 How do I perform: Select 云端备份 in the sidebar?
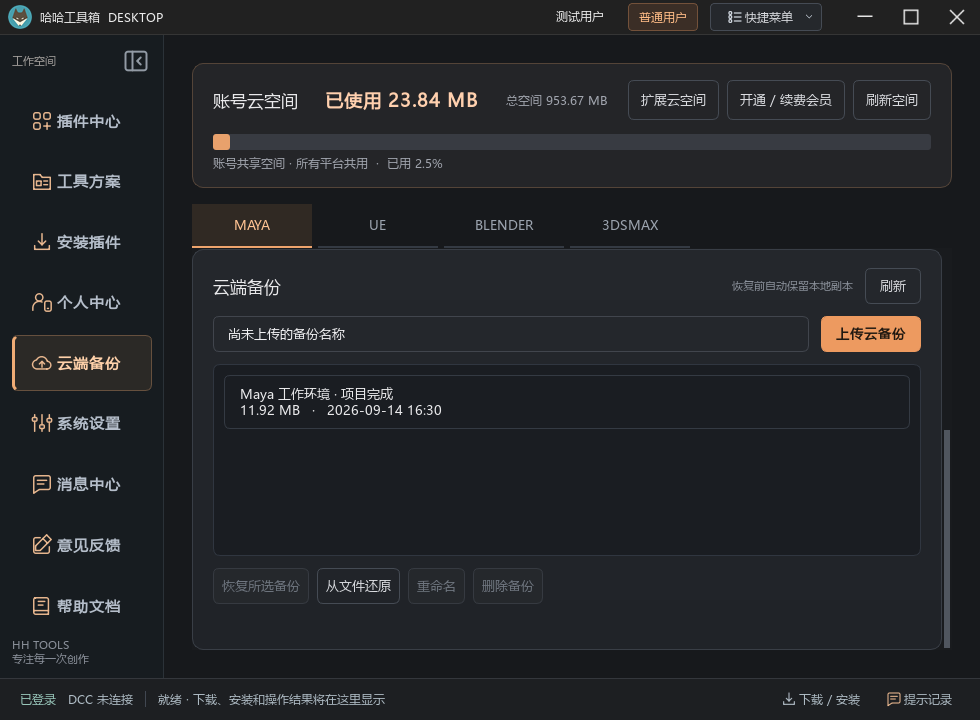pos(82,363)
